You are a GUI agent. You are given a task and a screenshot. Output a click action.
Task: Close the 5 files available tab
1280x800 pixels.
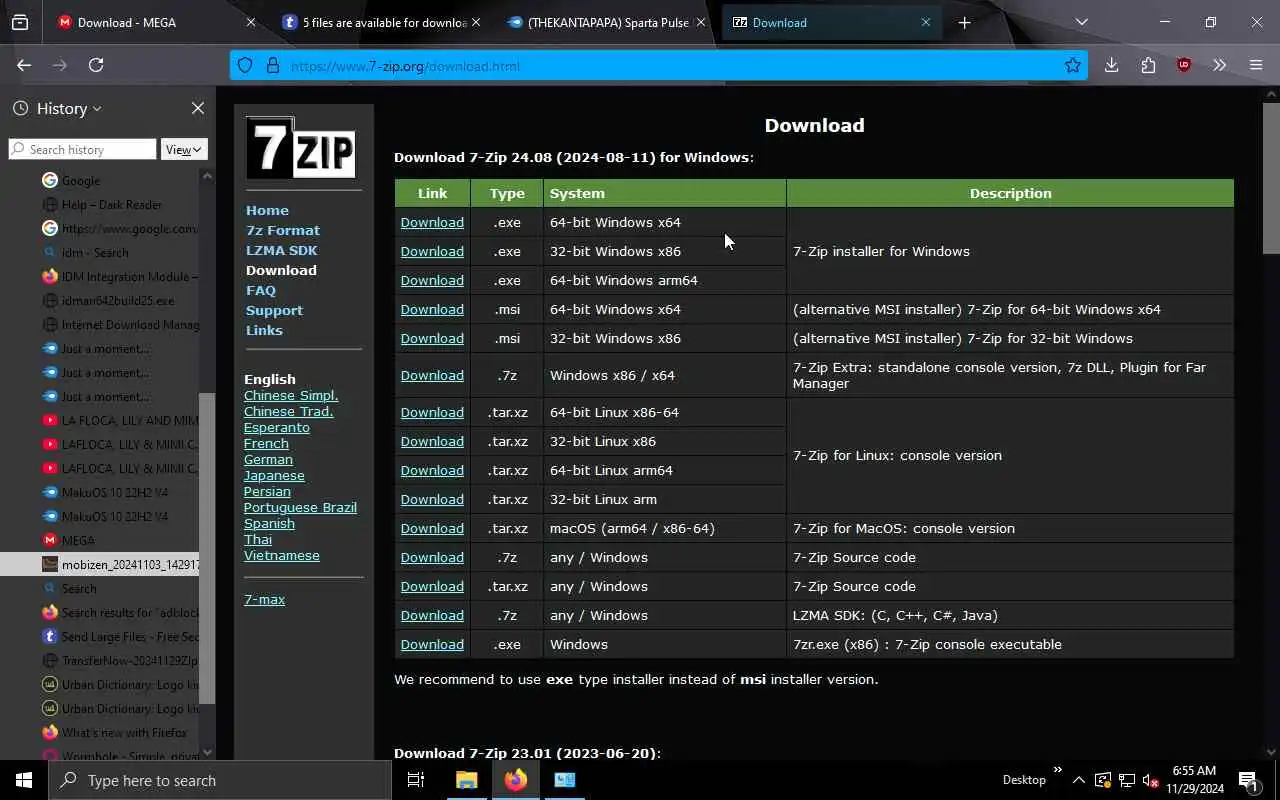click(476, 22)
